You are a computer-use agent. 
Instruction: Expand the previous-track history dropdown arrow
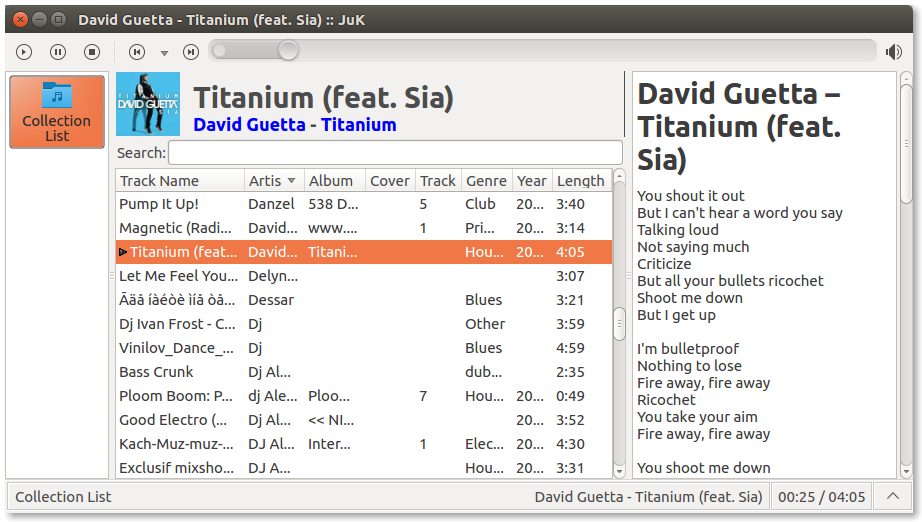[164, 52]
